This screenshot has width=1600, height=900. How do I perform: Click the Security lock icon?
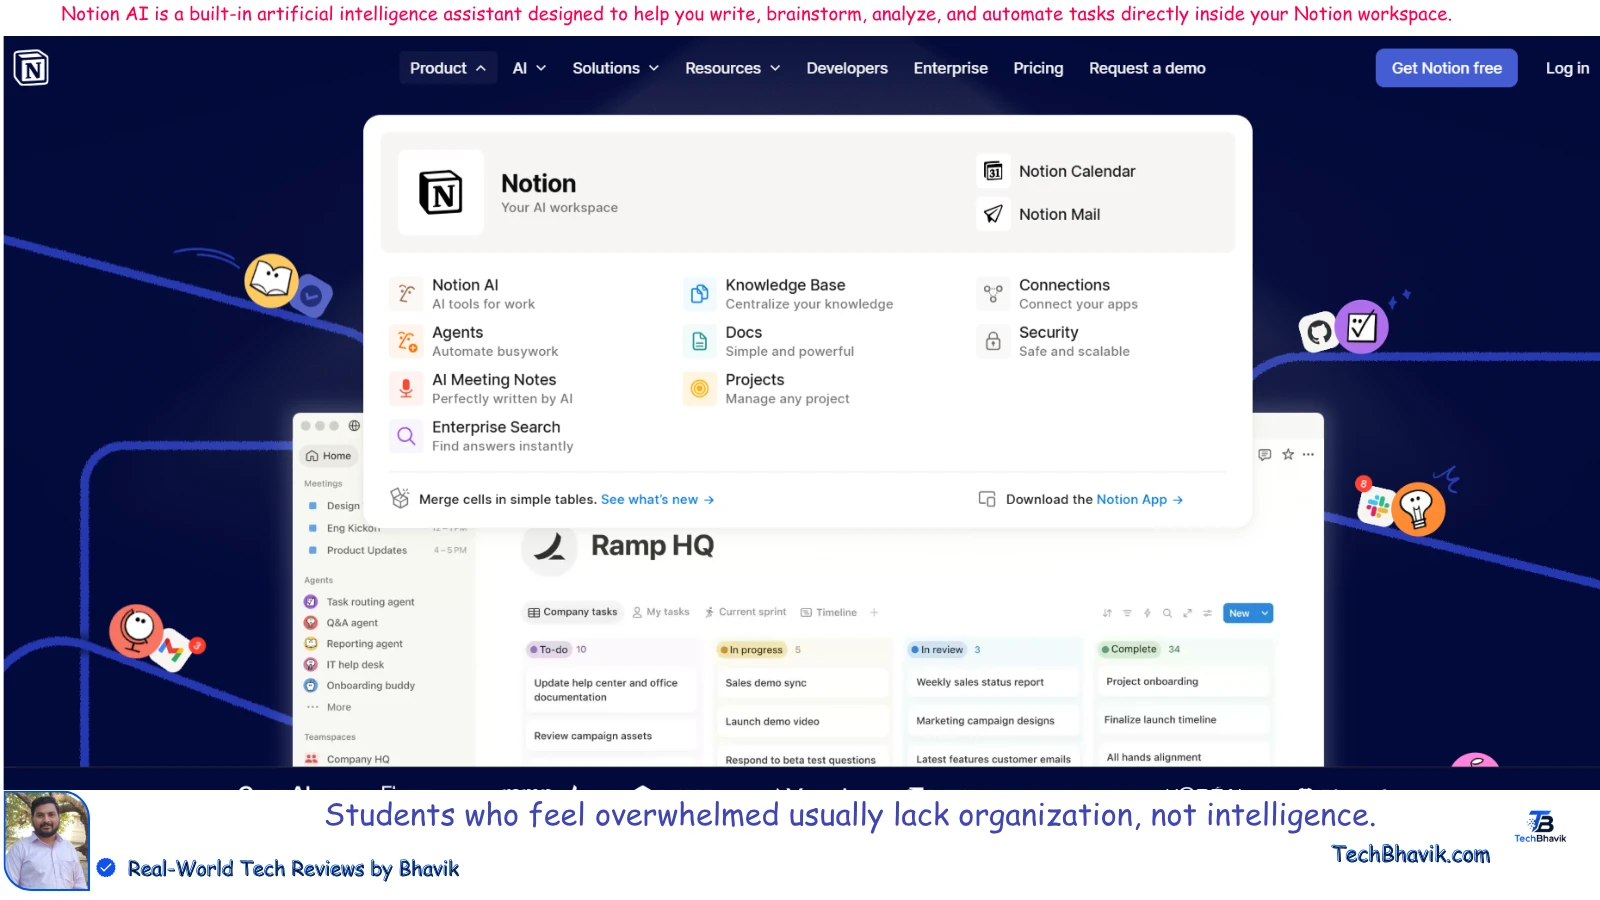coord(993,341)
